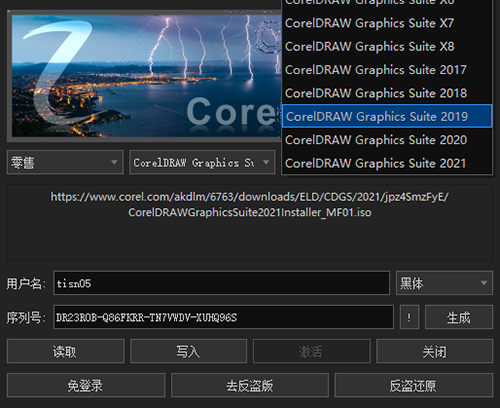Click the Corel lightning banner image
The width and height of the screenshot is (500, 408).
[x=145, y=75]
